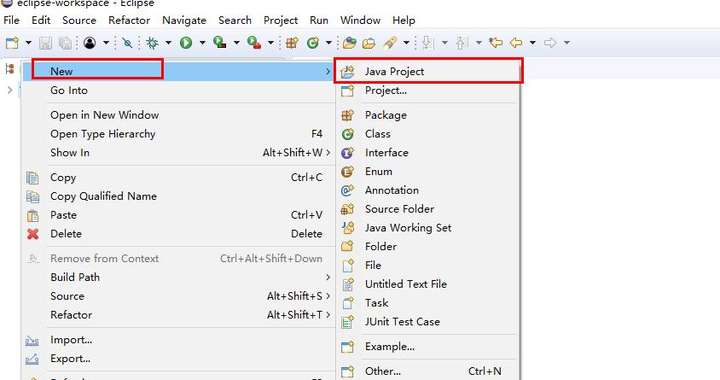Choose Open Type Hierarchy

click(178, 134)
